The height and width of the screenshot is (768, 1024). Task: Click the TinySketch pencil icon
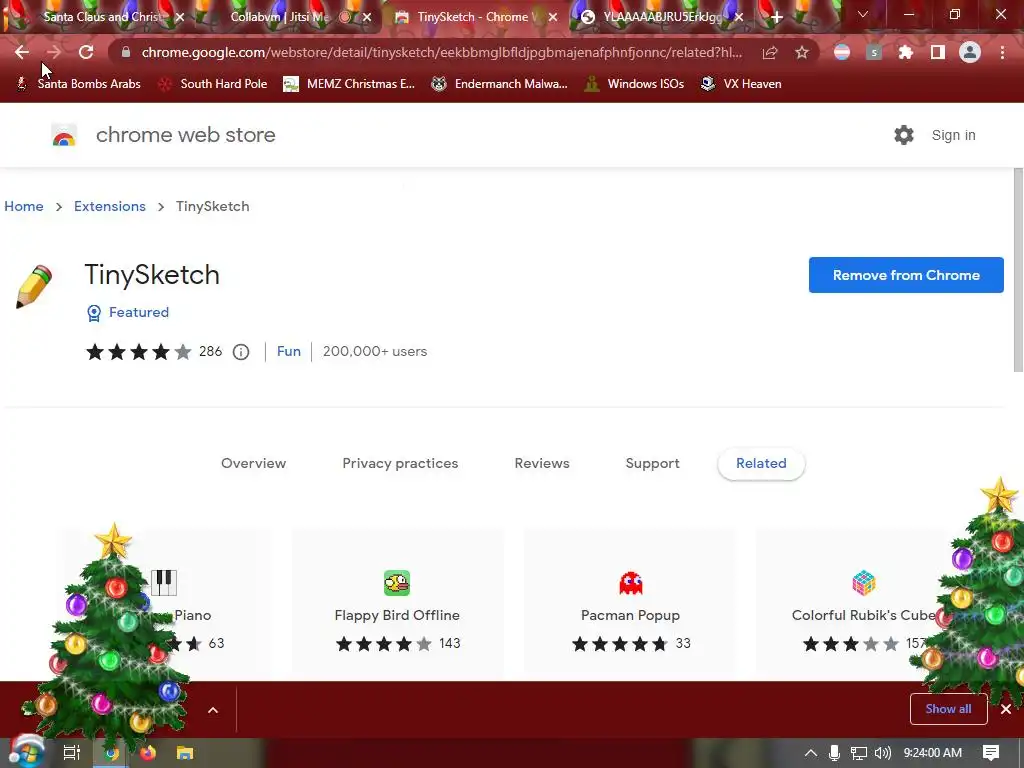pyautogui.click(x=34, y=287)
